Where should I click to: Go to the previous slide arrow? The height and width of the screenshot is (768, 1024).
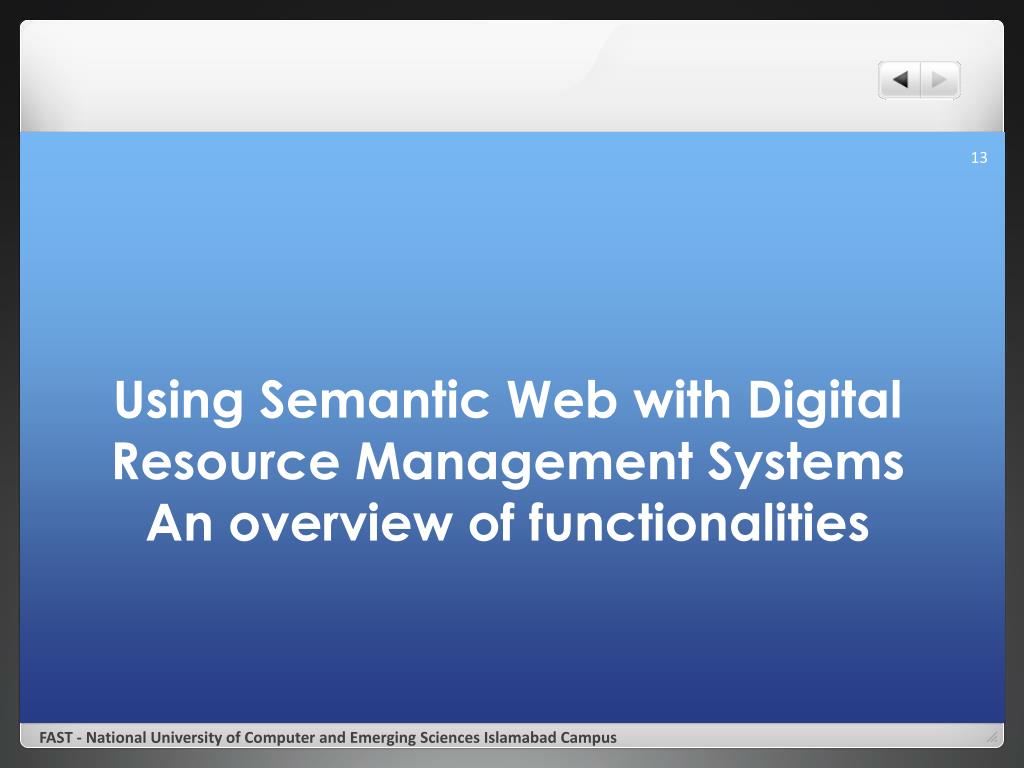(x=900, y=80)
